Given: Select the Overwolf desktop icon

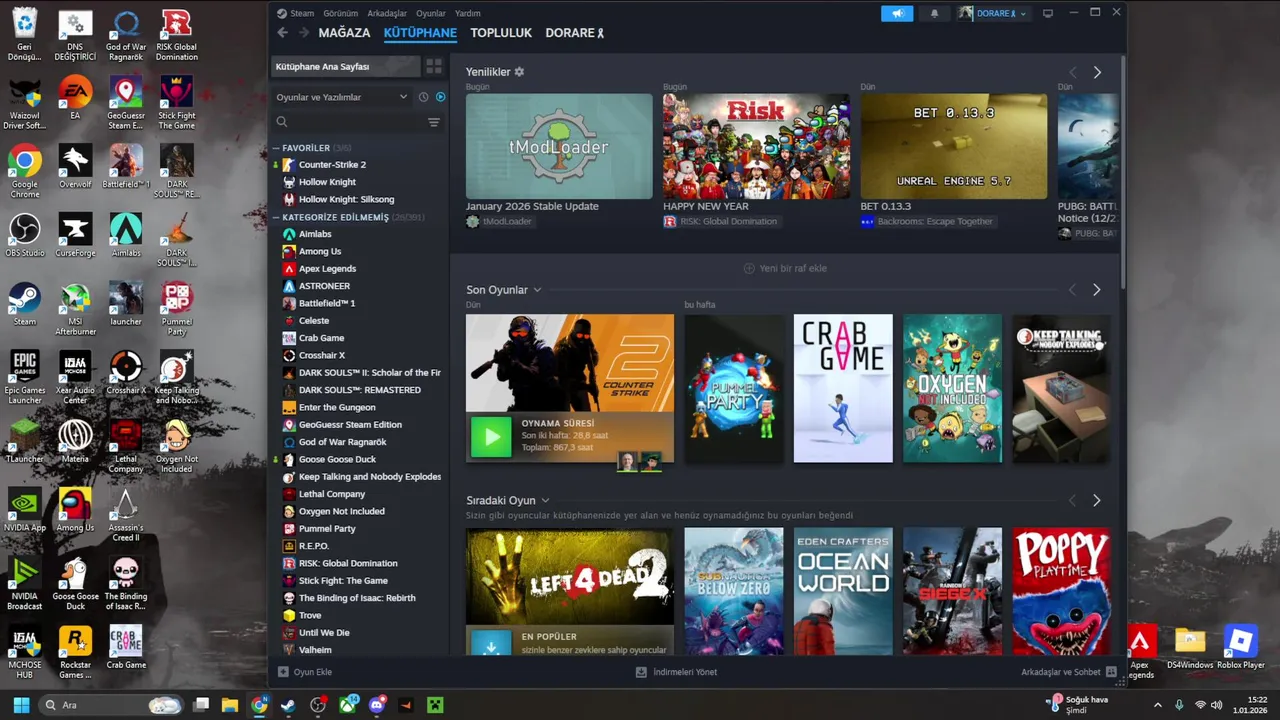Looking at the screenshot, I should click(75, 167).
